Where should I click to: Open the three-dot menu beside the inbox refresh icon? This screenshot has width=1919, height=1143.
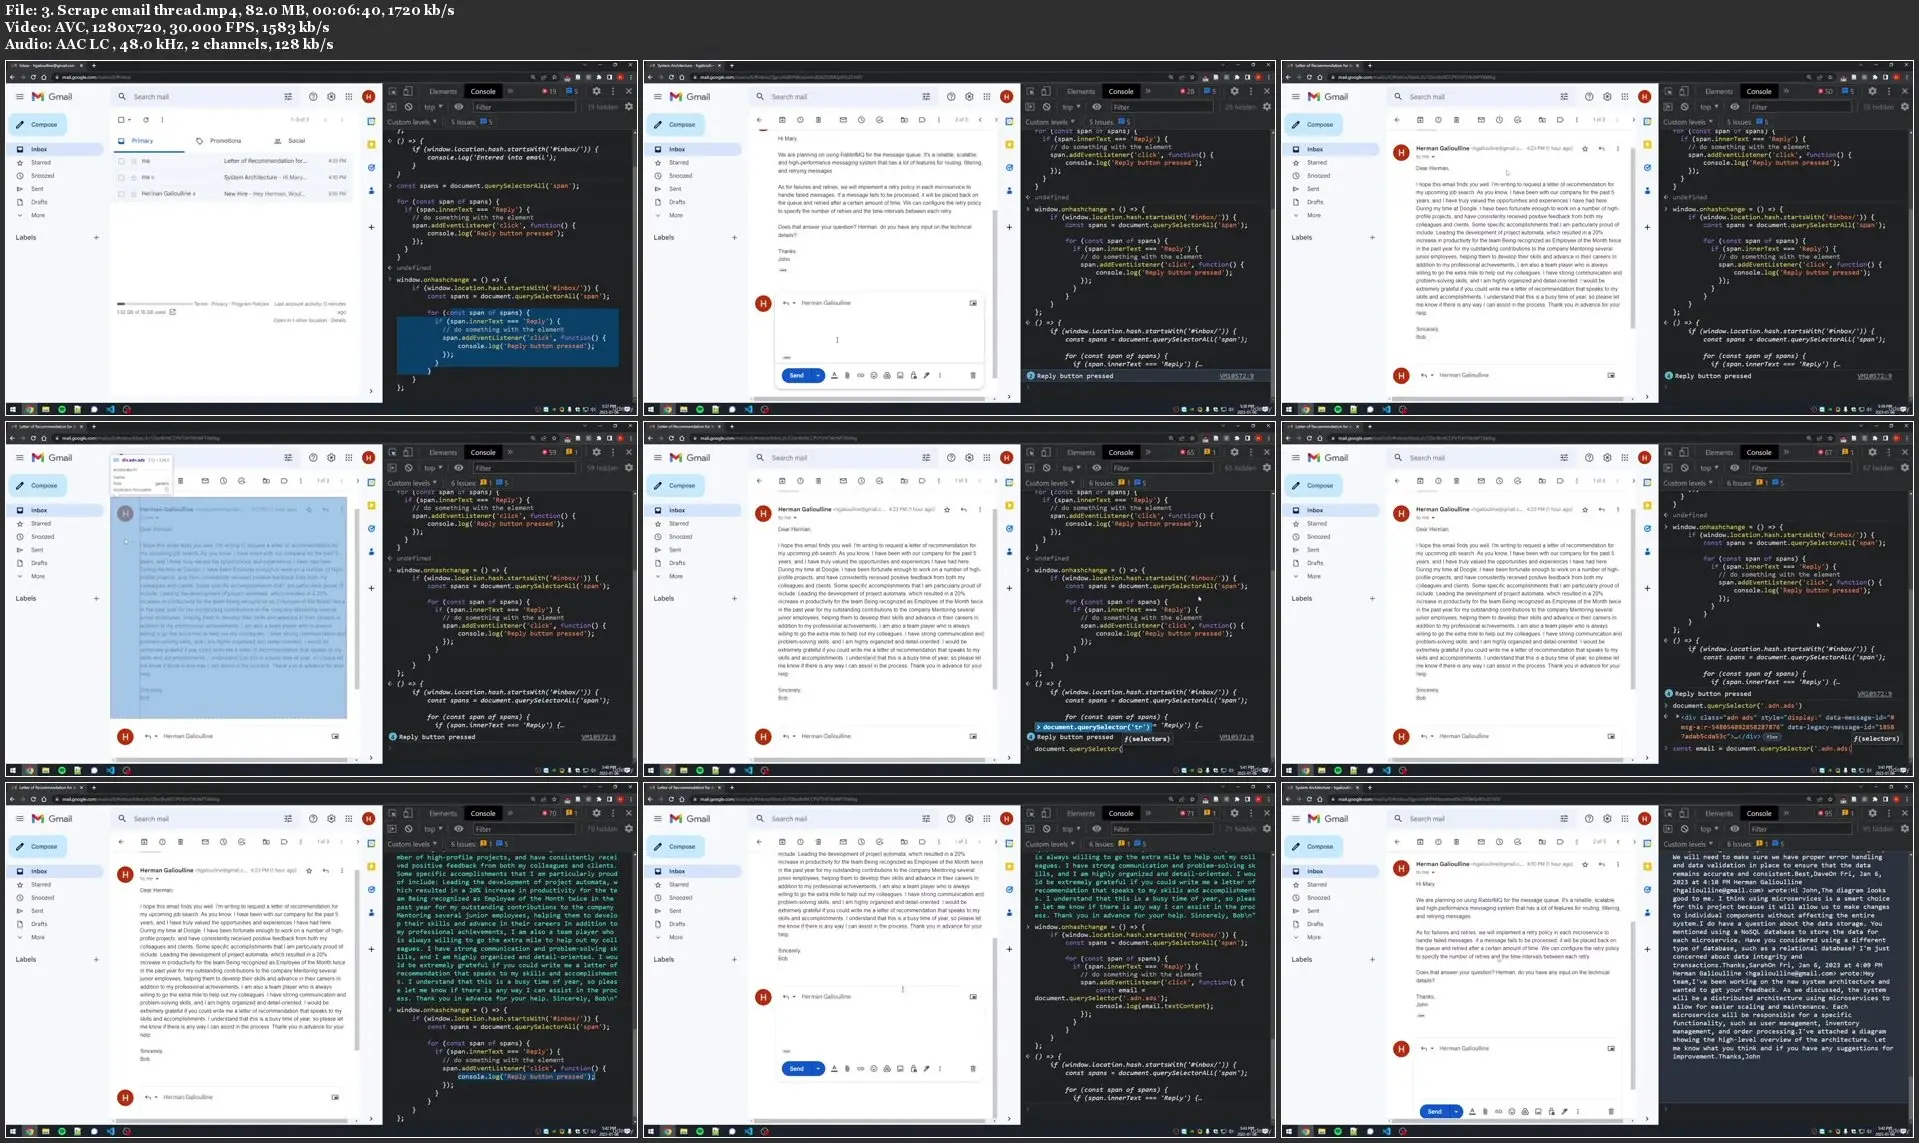(x=161, y=120)
